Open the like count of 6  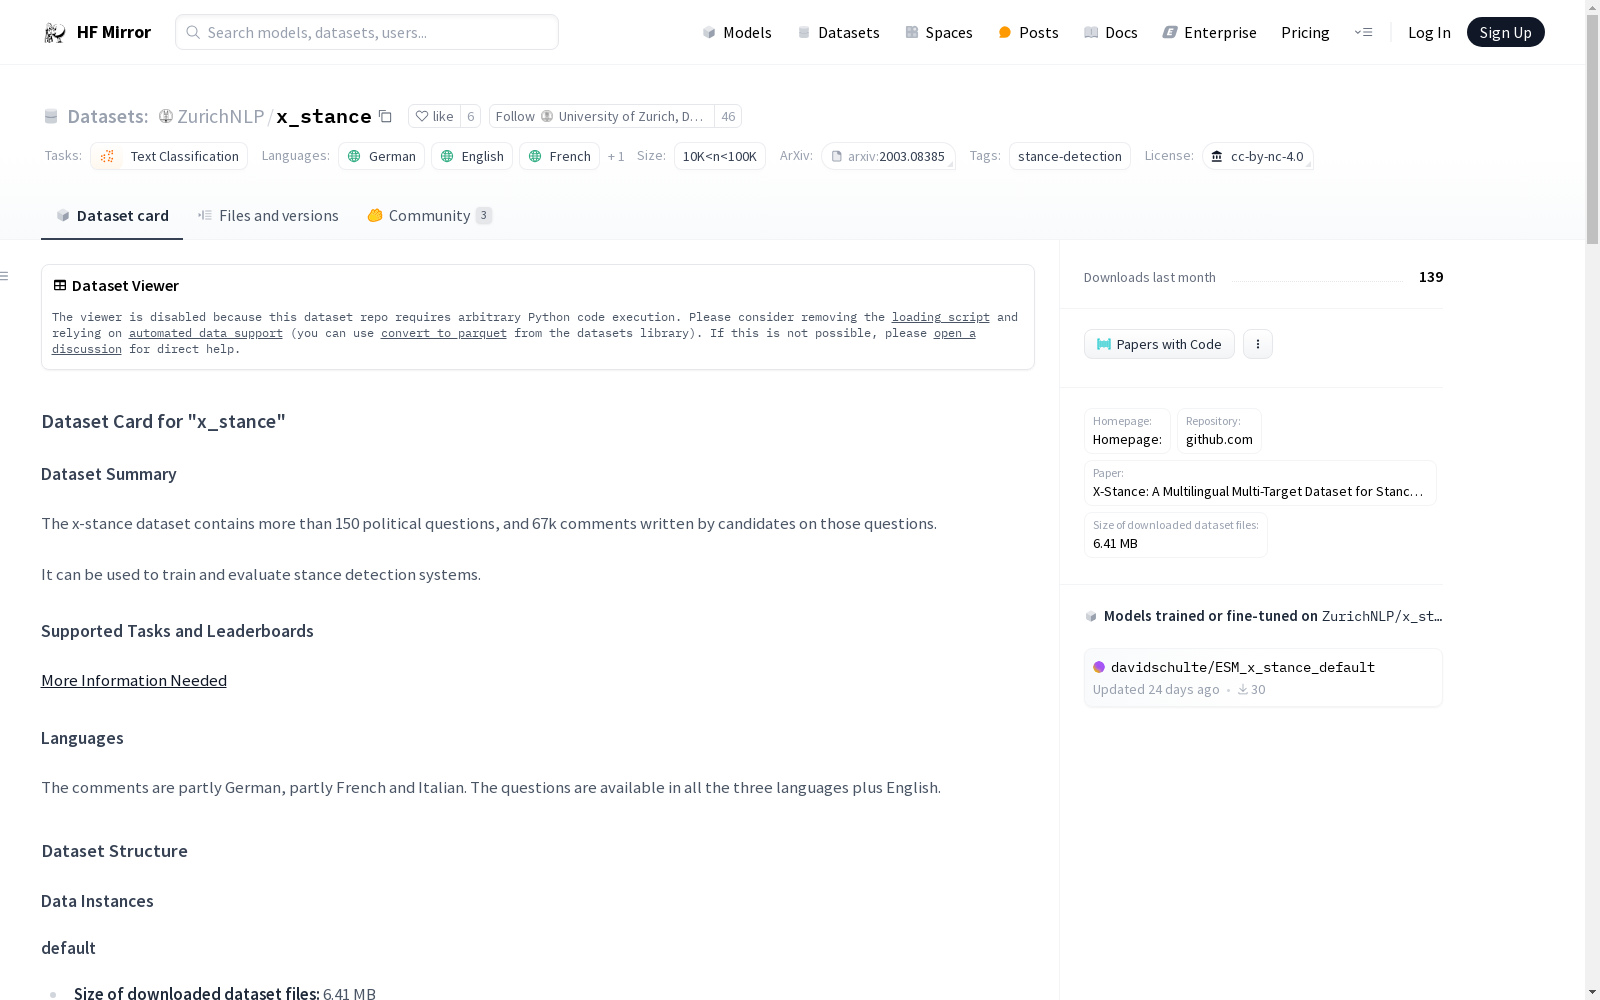(x=470, y=116)
